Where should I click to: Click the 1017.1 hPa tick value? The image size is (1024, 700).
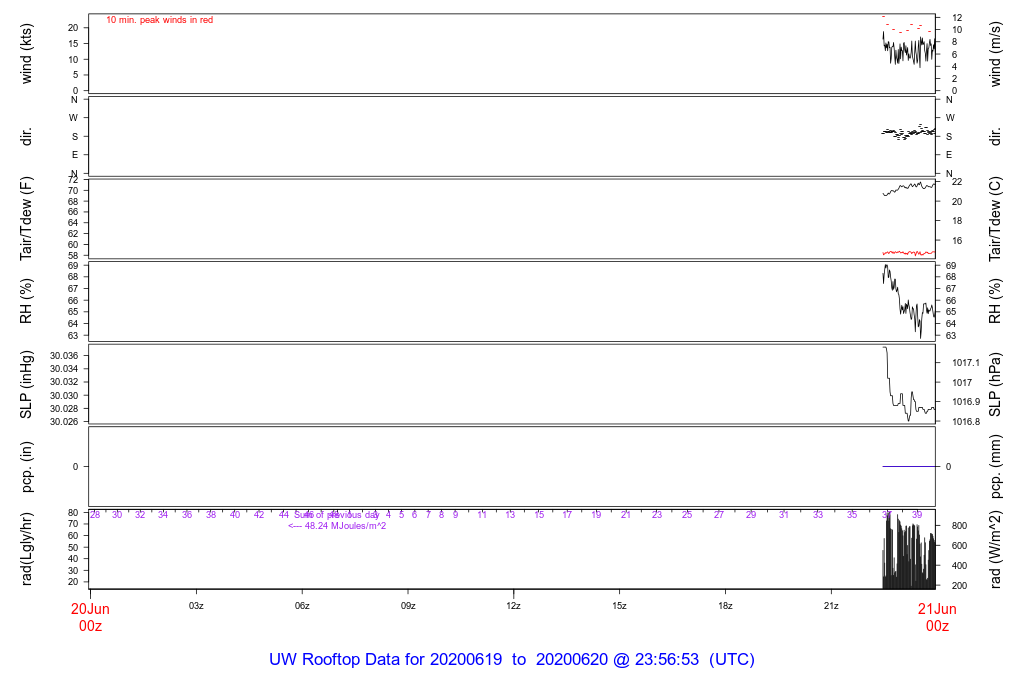point(966,362)
